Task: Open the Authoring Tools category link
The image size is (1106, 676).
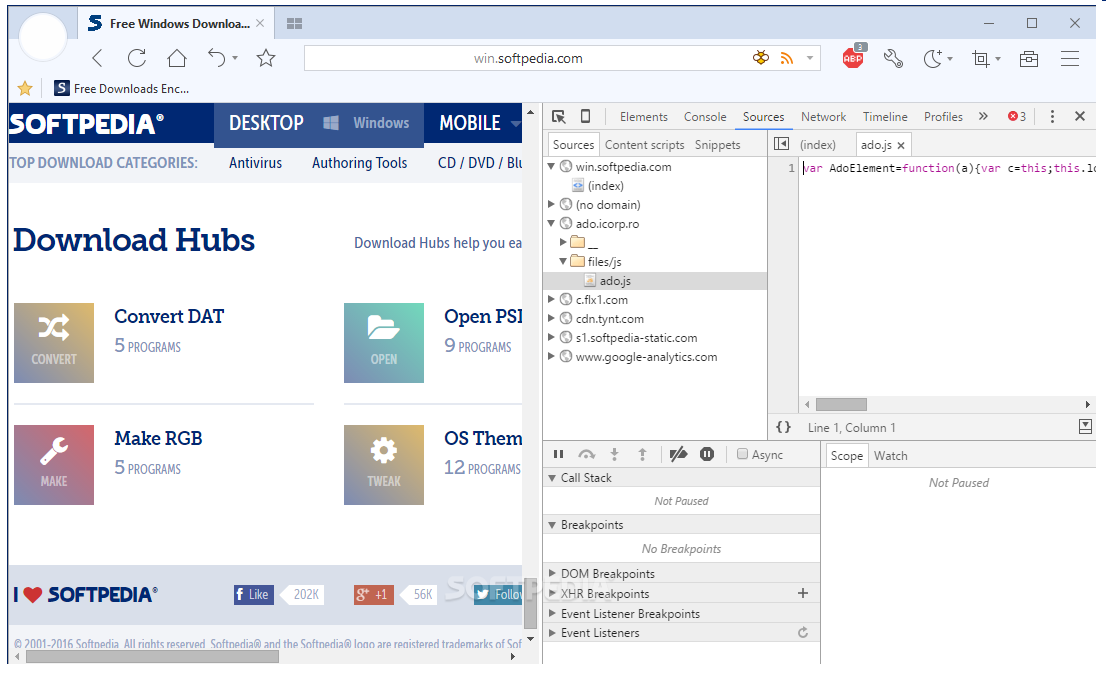Action: (x=360, y=163)
